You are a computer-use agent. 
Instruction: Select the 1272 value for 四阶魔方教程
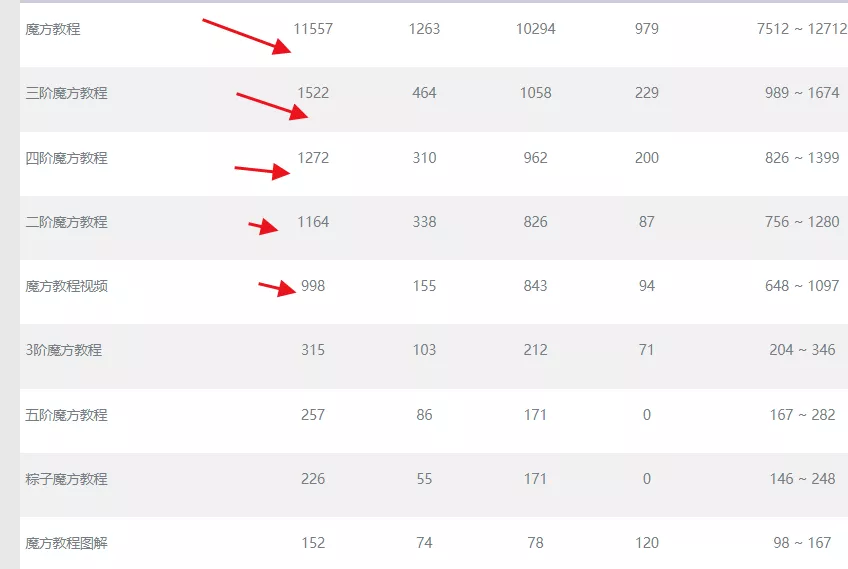click(x=313, y=158)
